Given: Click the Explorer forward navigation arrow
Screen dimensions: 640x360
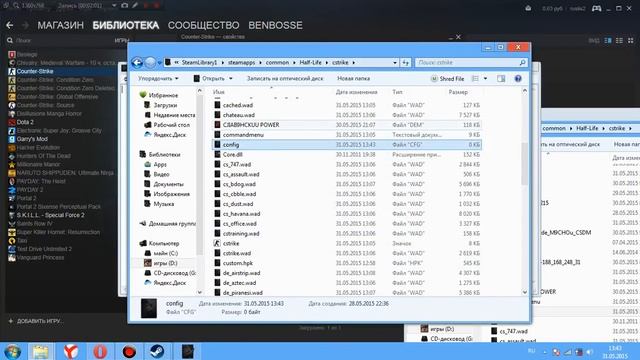Looking at the screenshot, I should click(x=151, y=62).
